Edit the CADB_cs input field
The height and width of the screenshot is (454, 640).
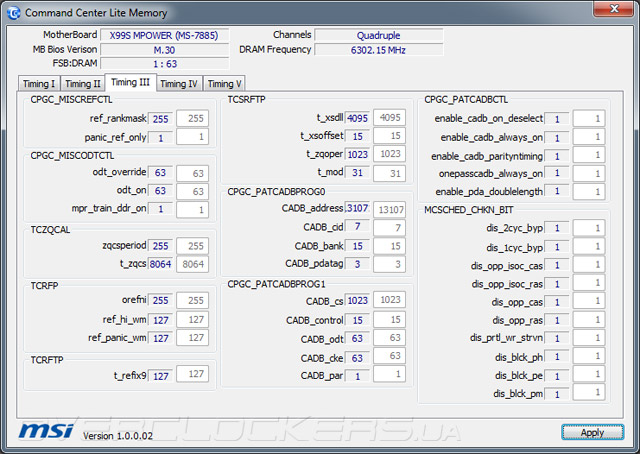tap(389, 300)
